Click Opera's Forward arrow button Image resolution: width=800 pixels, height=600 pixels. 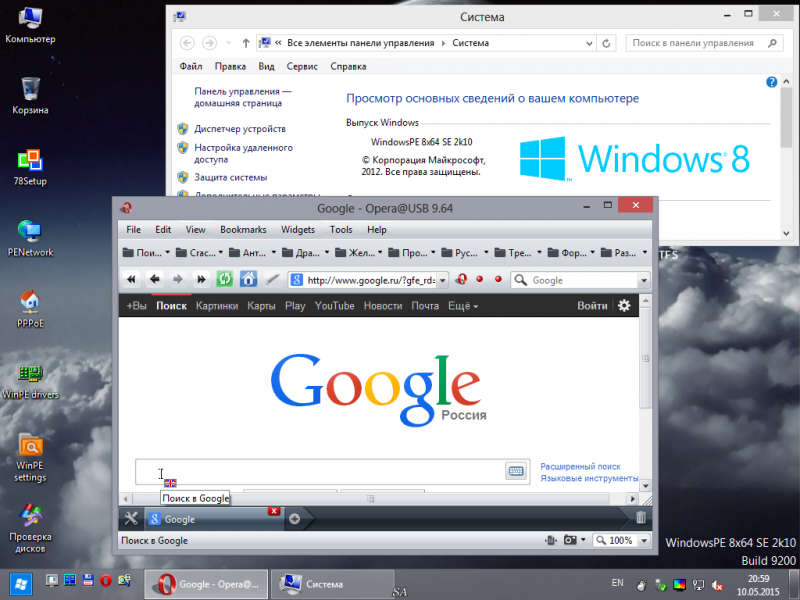(x=178, y=280)
